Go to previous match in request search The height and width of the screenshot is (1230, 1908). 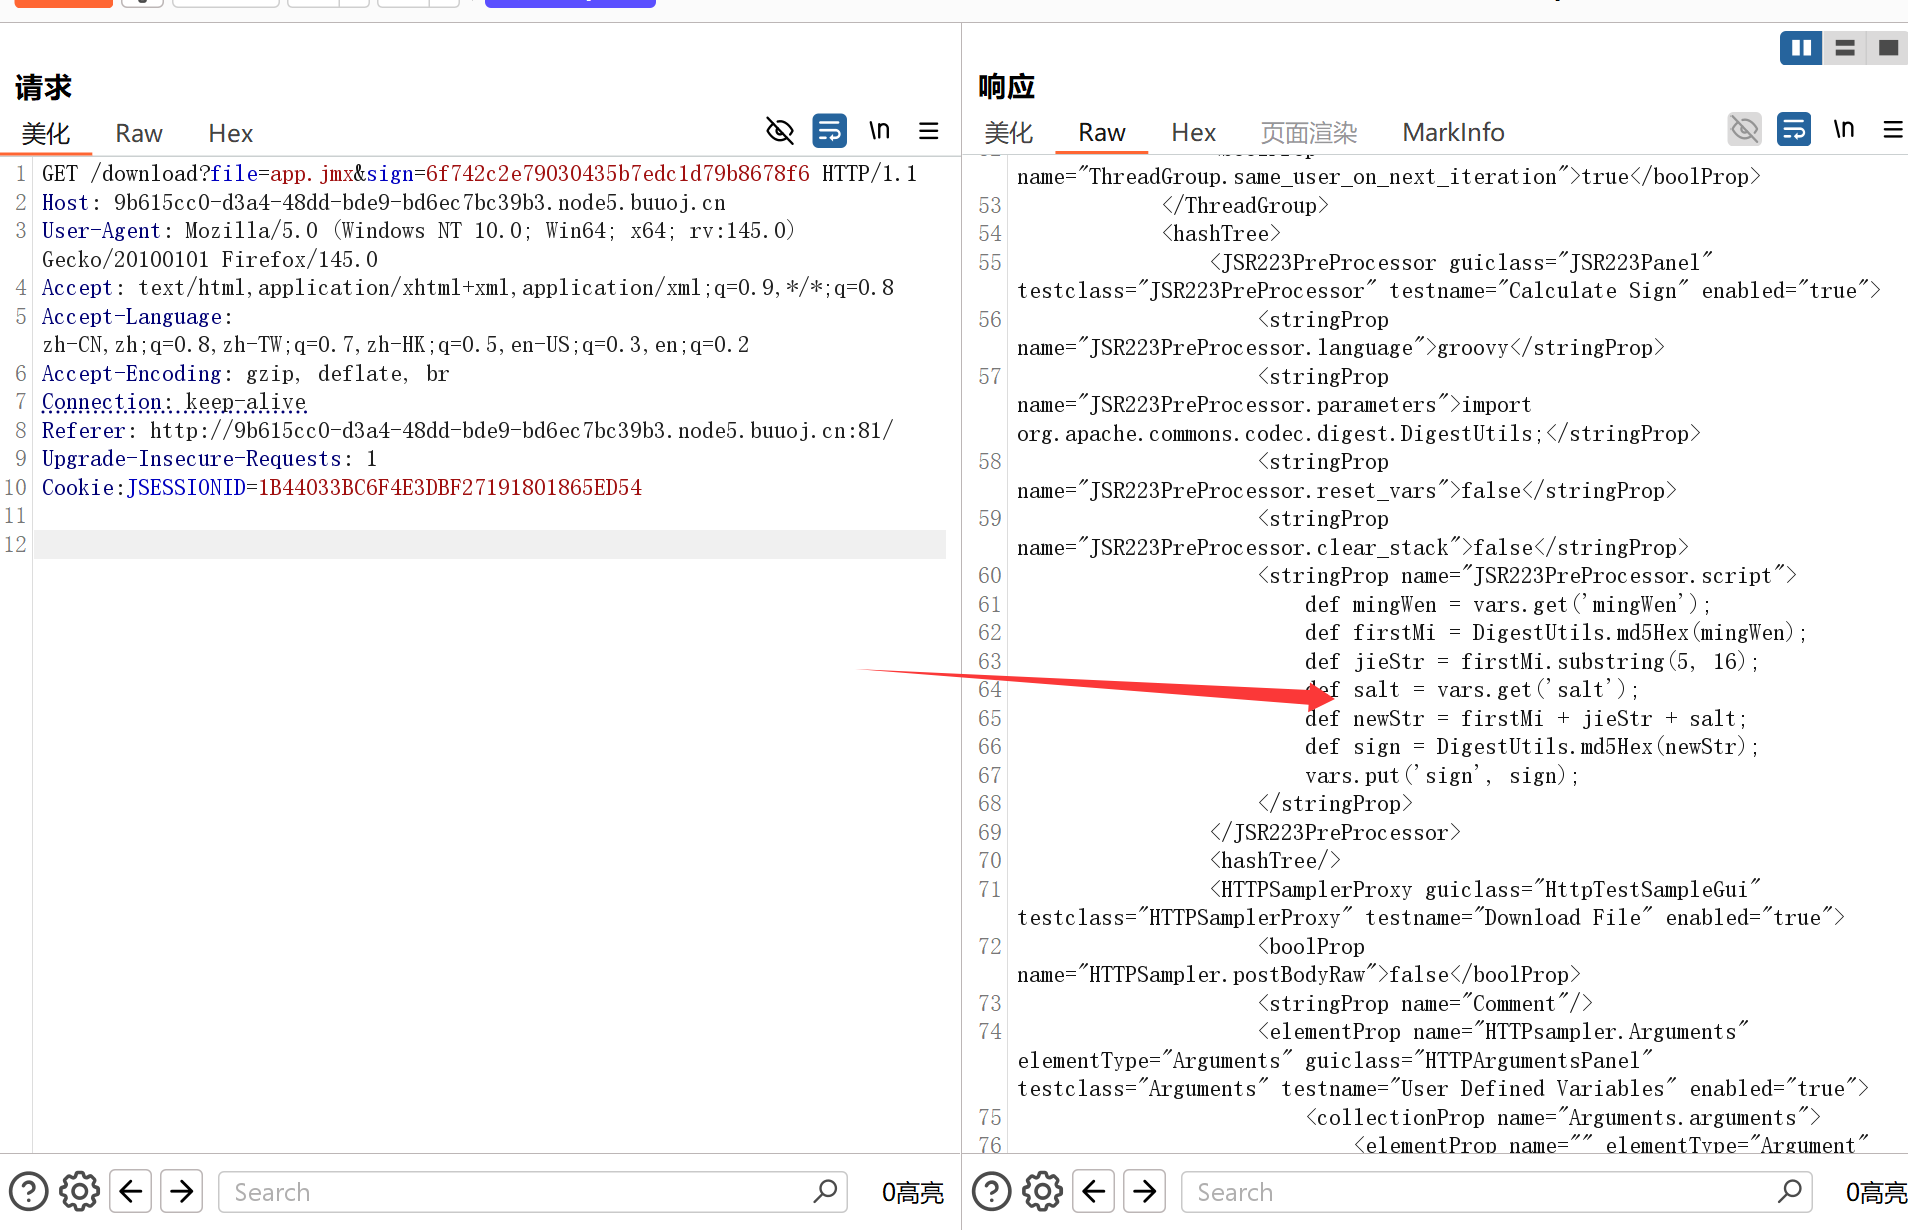pyautogui.click(x=131, y=1192)
